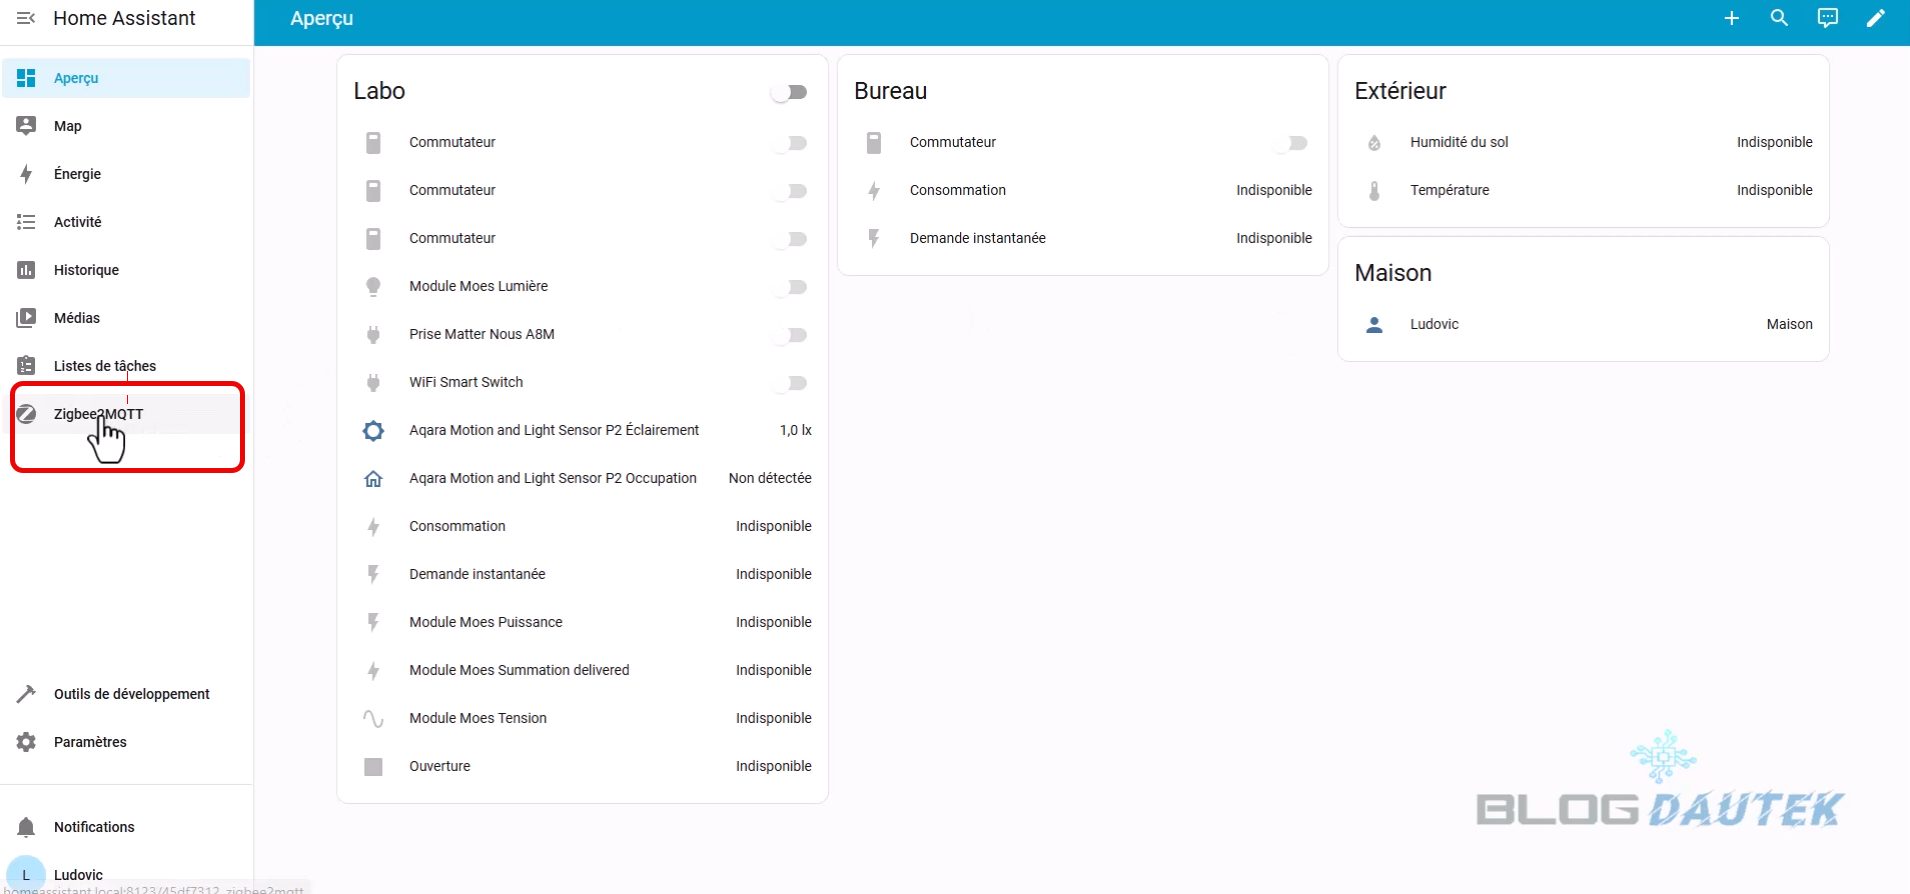Click the Aqara Éclairement 1,0 lx value
Image resolution: width=1910 pixels, height=894 pixels.
(795, 430)
